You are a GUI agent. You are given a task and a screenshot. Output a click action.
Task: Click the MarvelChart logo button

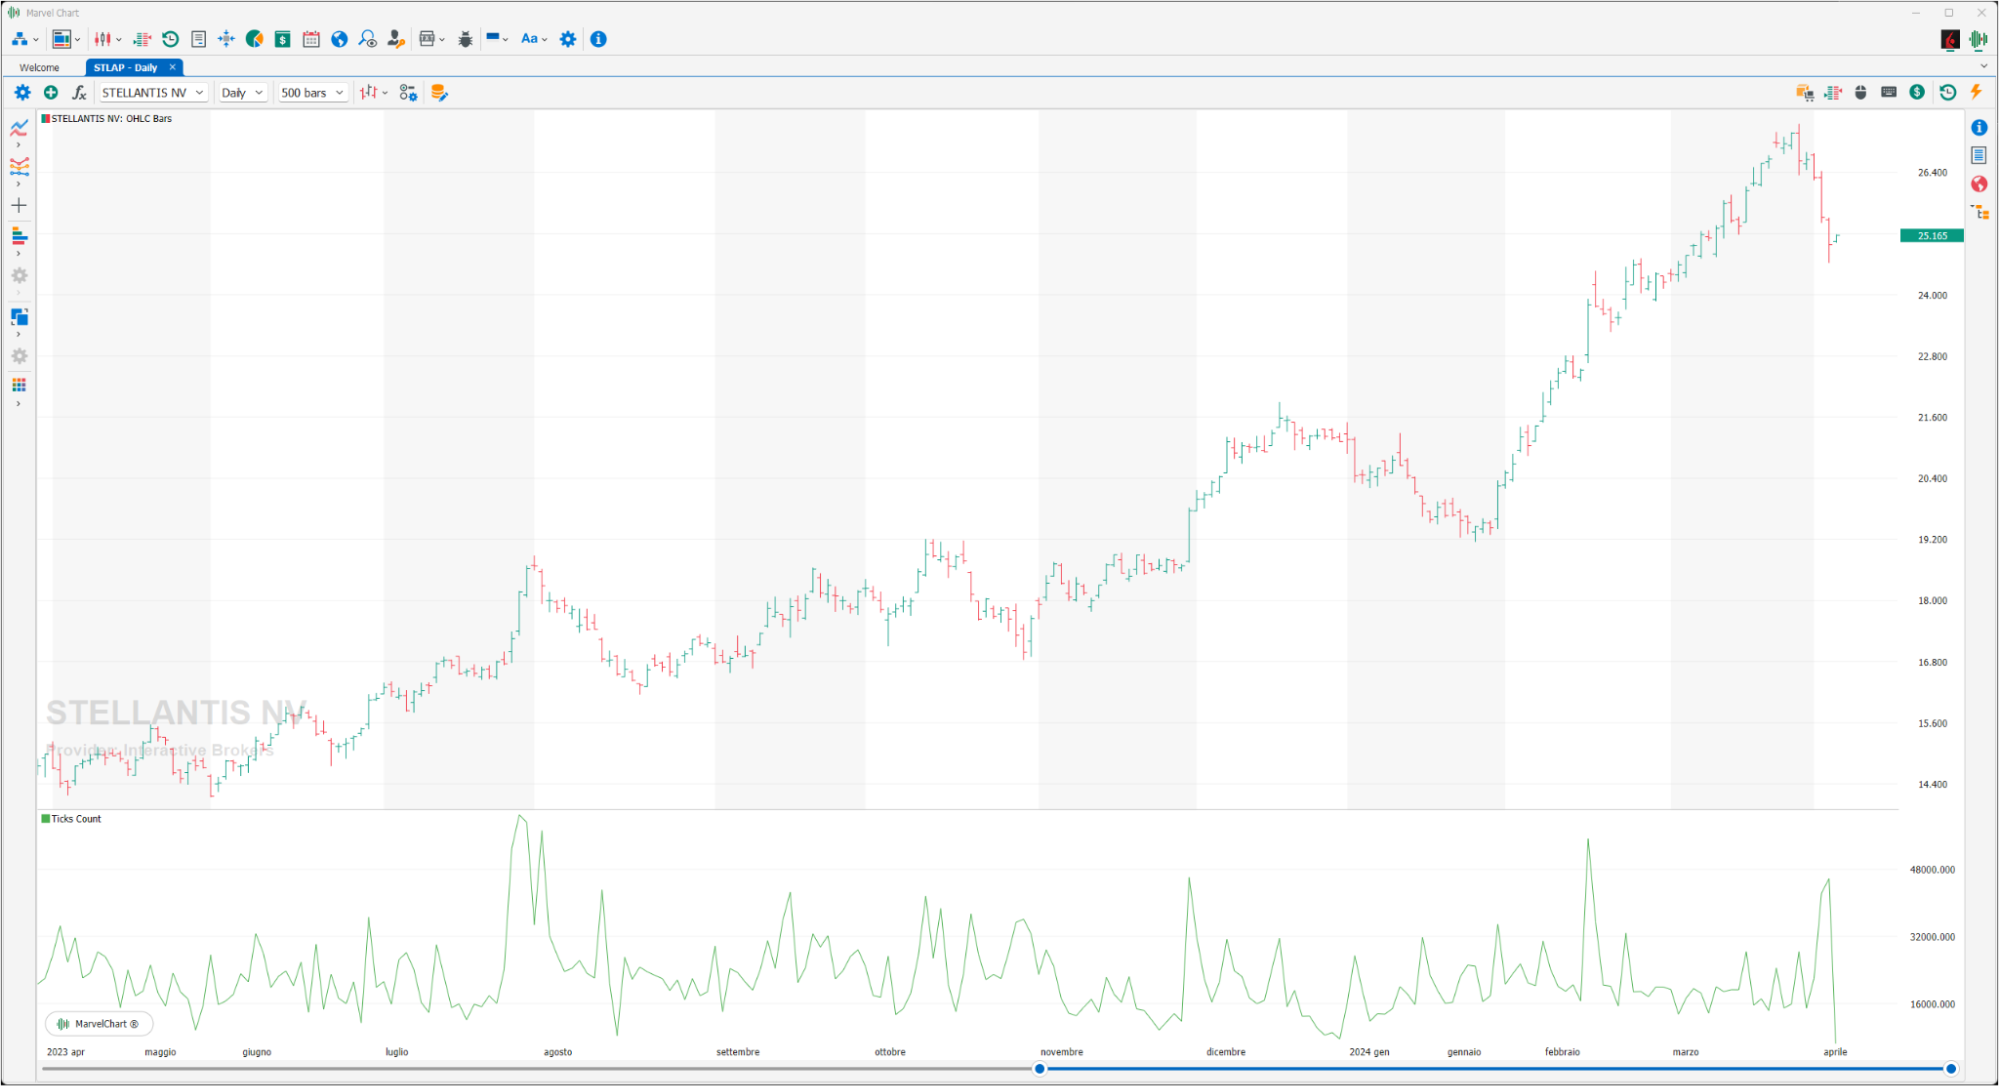click(99, 1024)
